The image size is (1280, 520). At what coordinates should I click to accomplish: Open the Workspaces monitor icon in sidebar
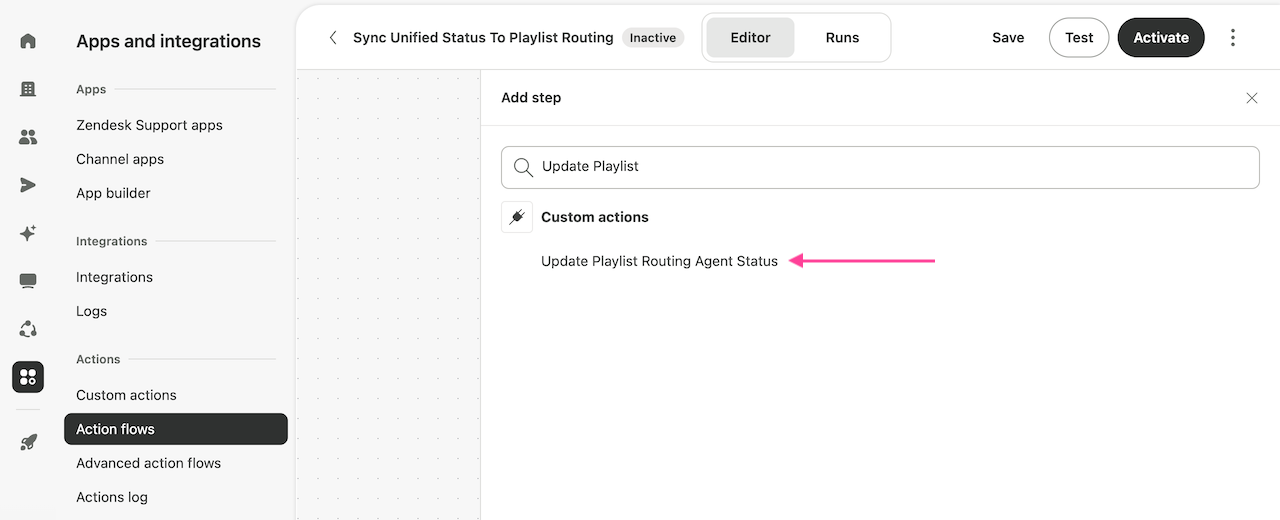click(28, 281)
